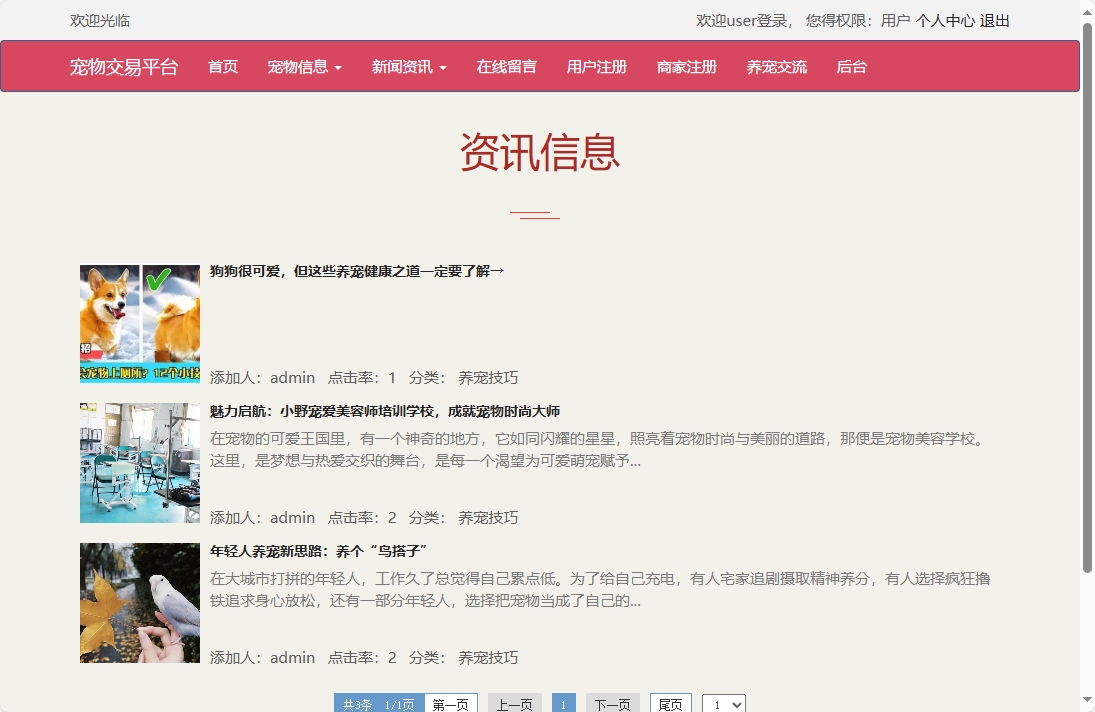Click 退出 to log out
The height and width of the screenshot is (712, 1095).
coord(995,20)
